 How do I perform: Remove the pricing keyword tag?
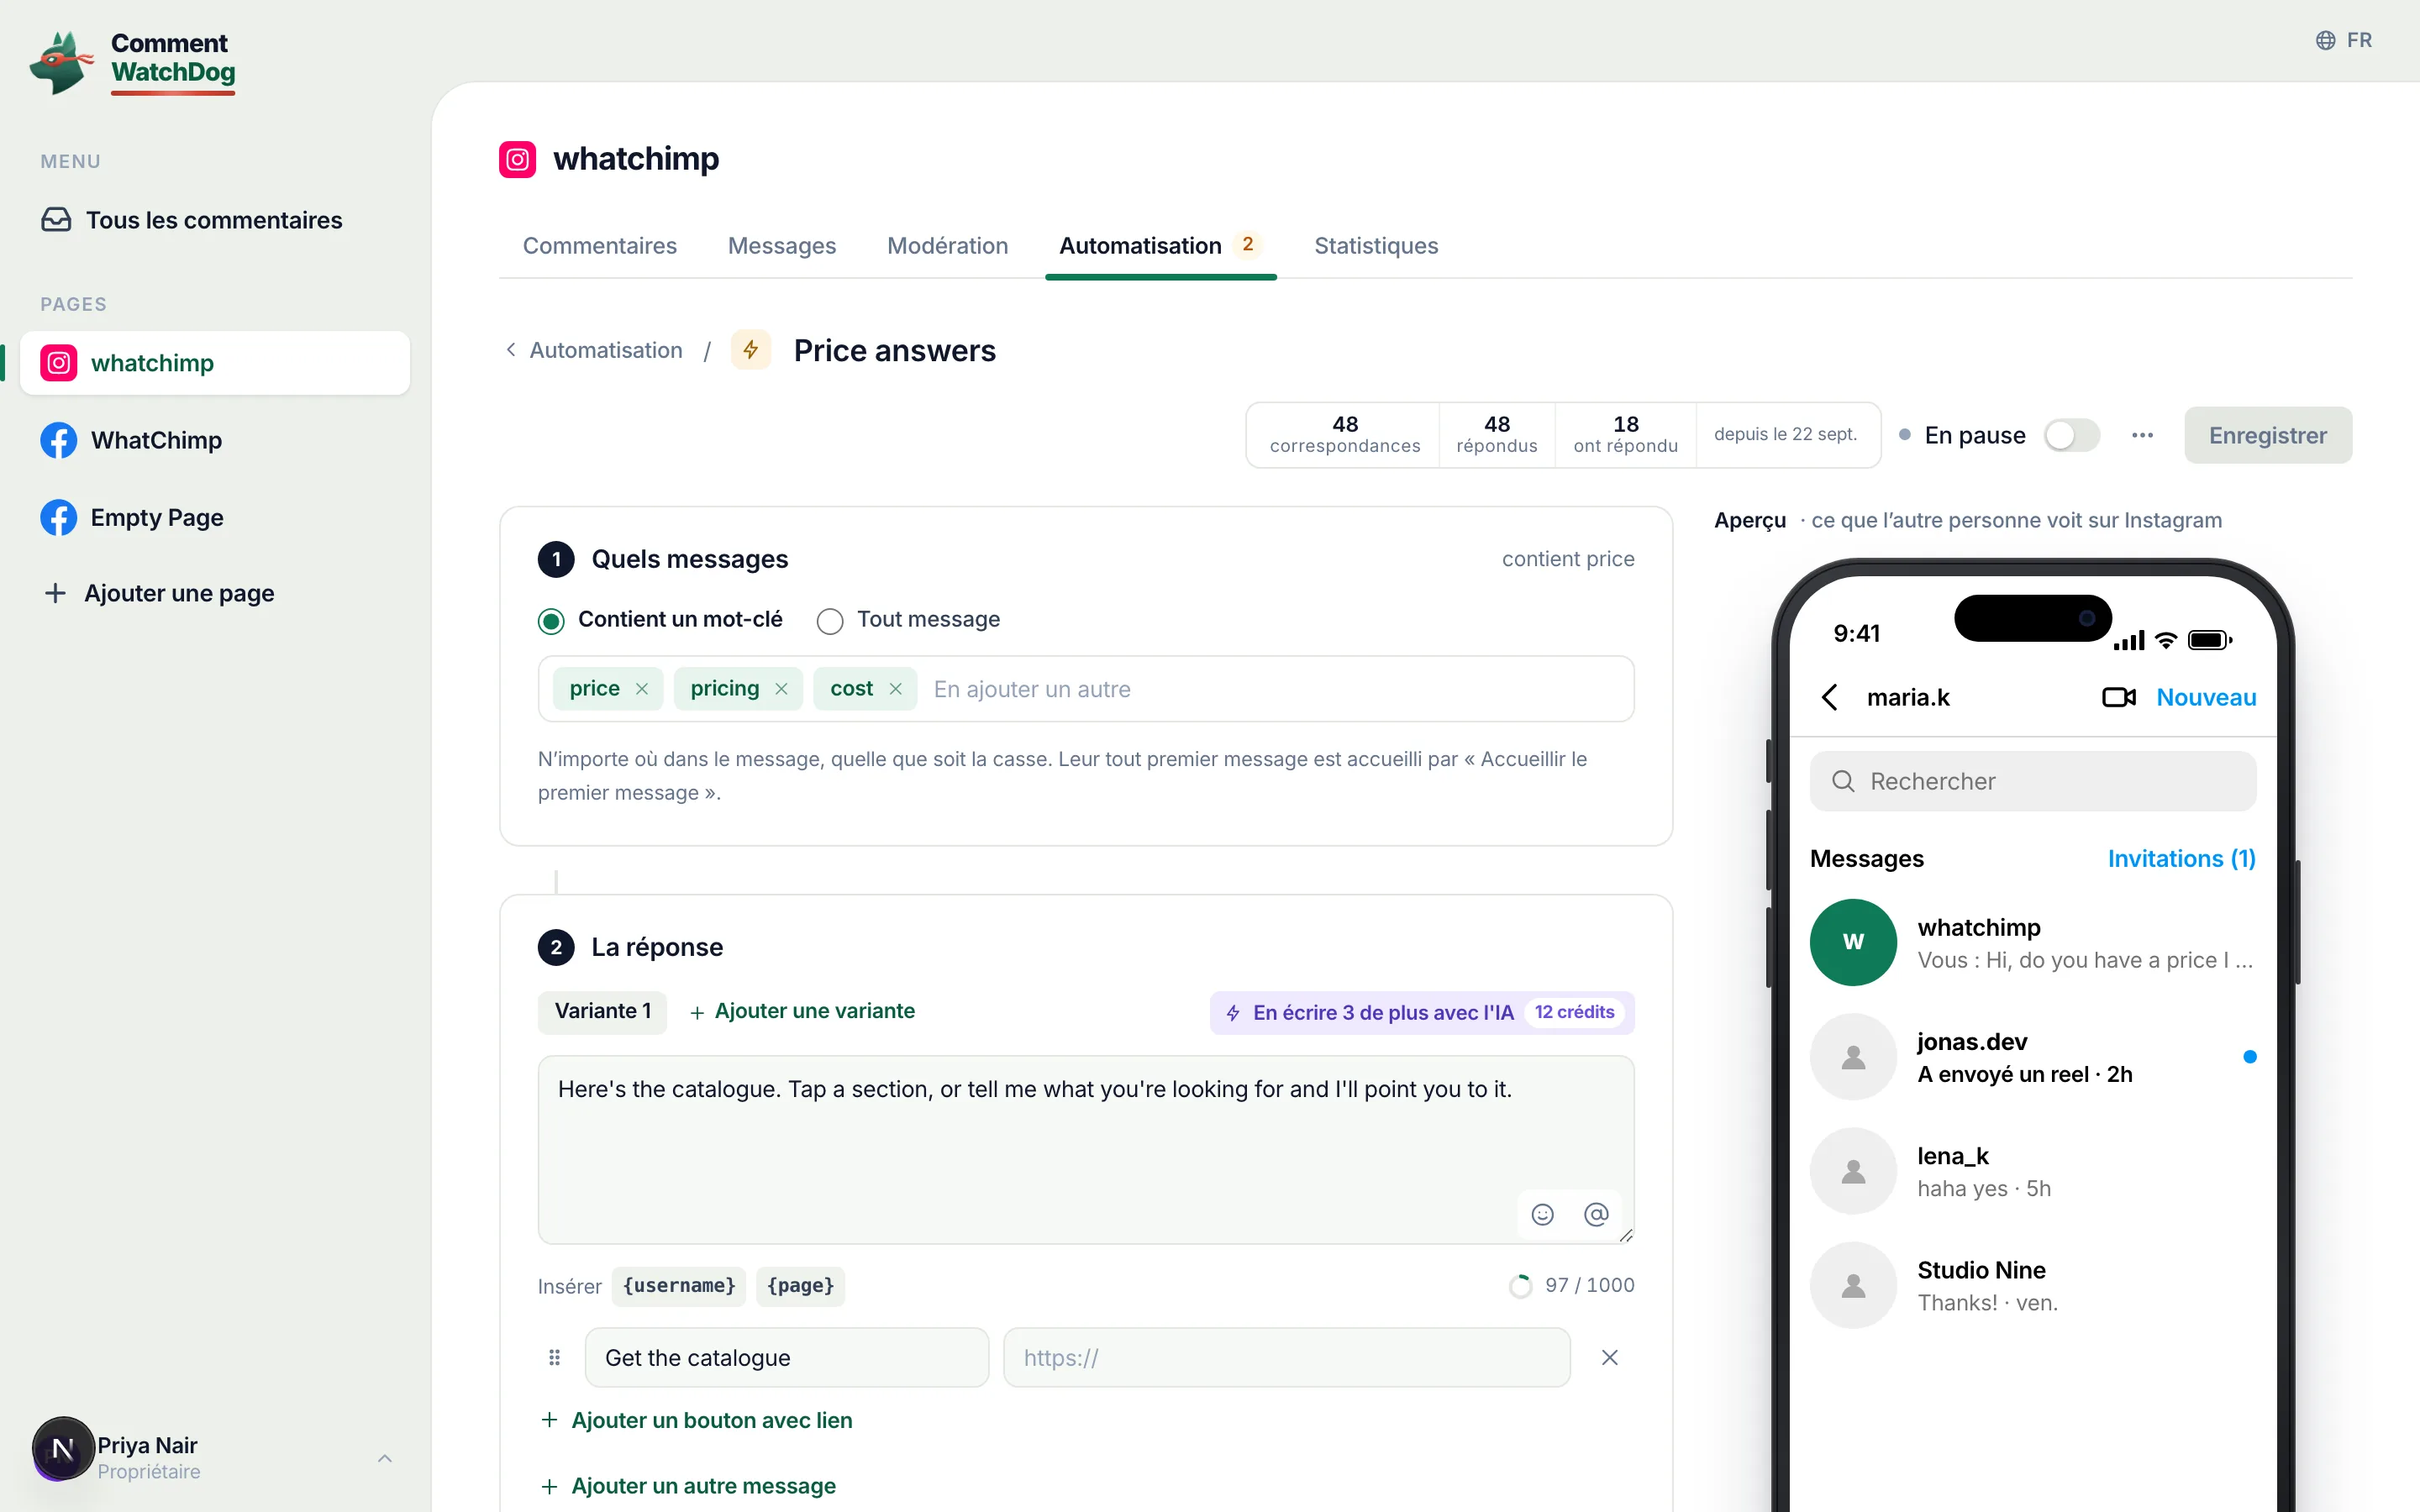tap(782, 689)
